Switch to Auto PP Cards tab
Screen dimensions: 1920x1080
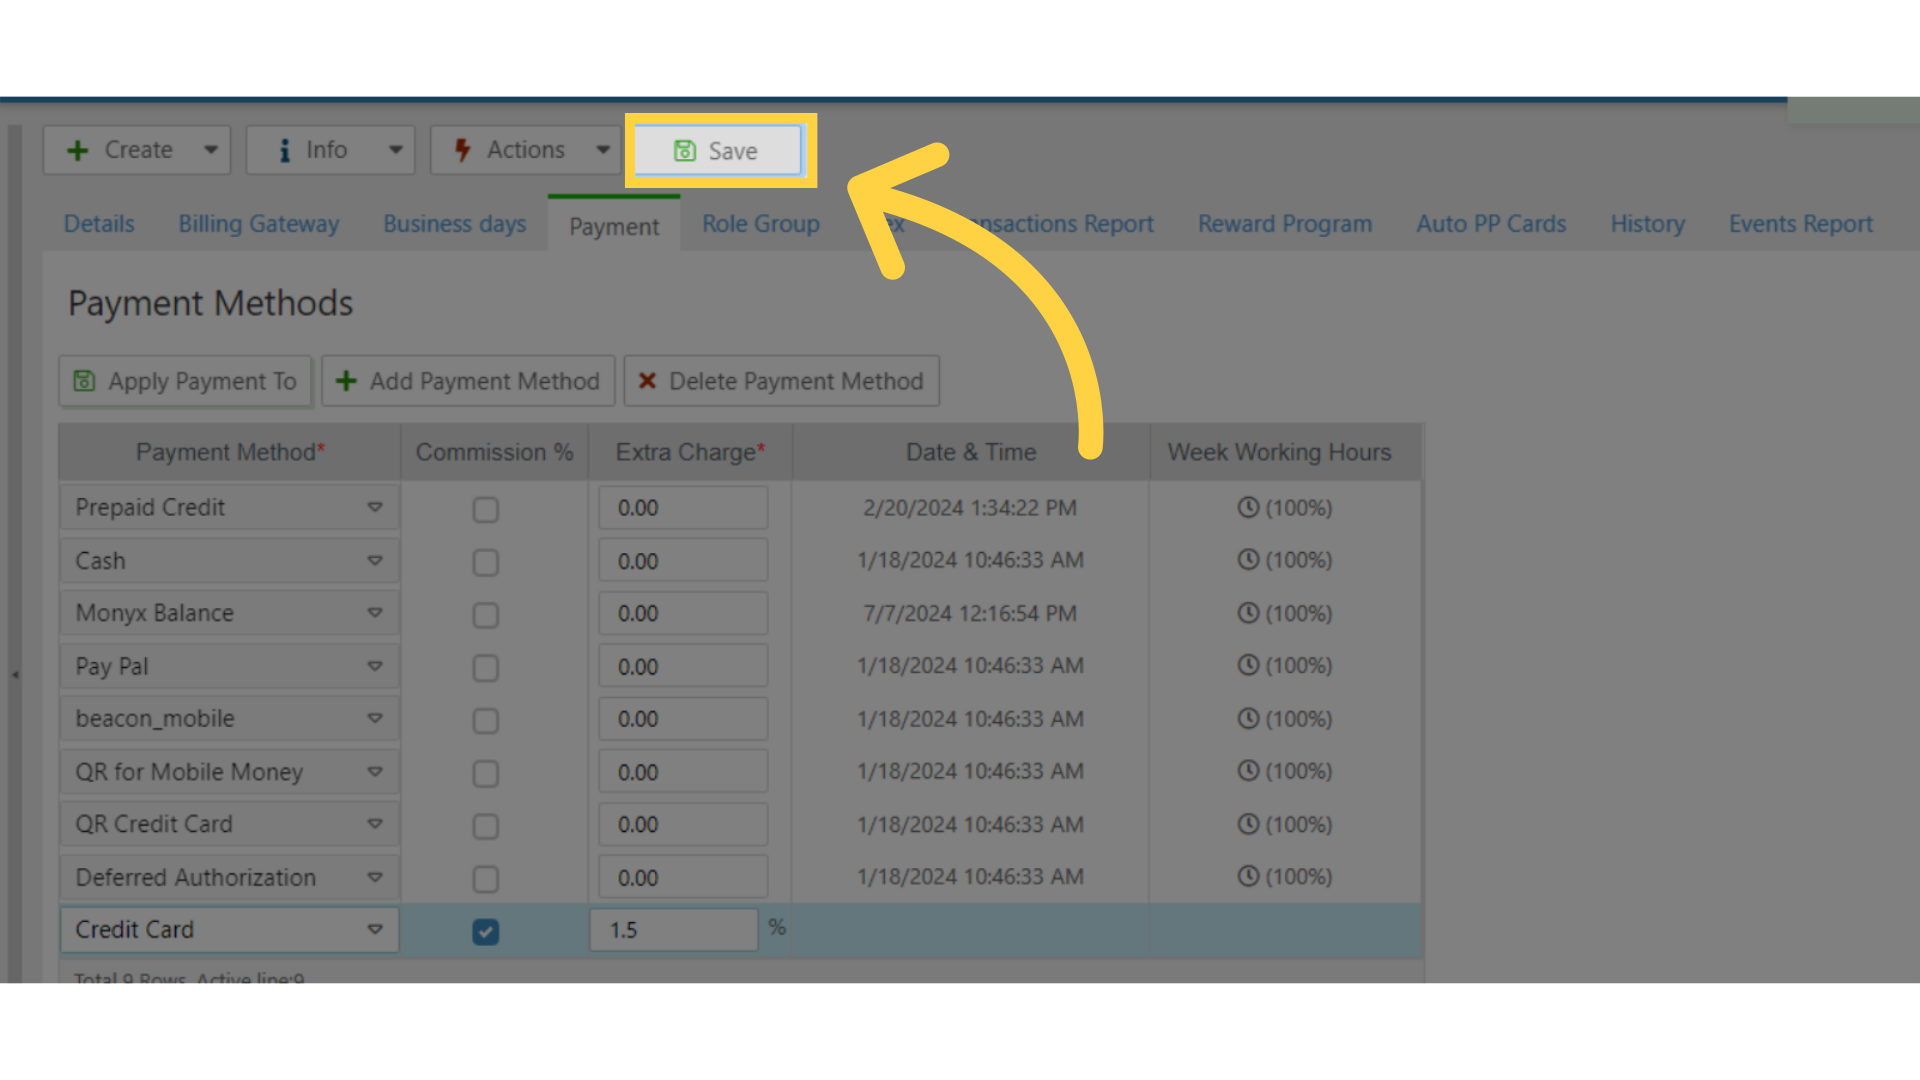point(1491,224)
